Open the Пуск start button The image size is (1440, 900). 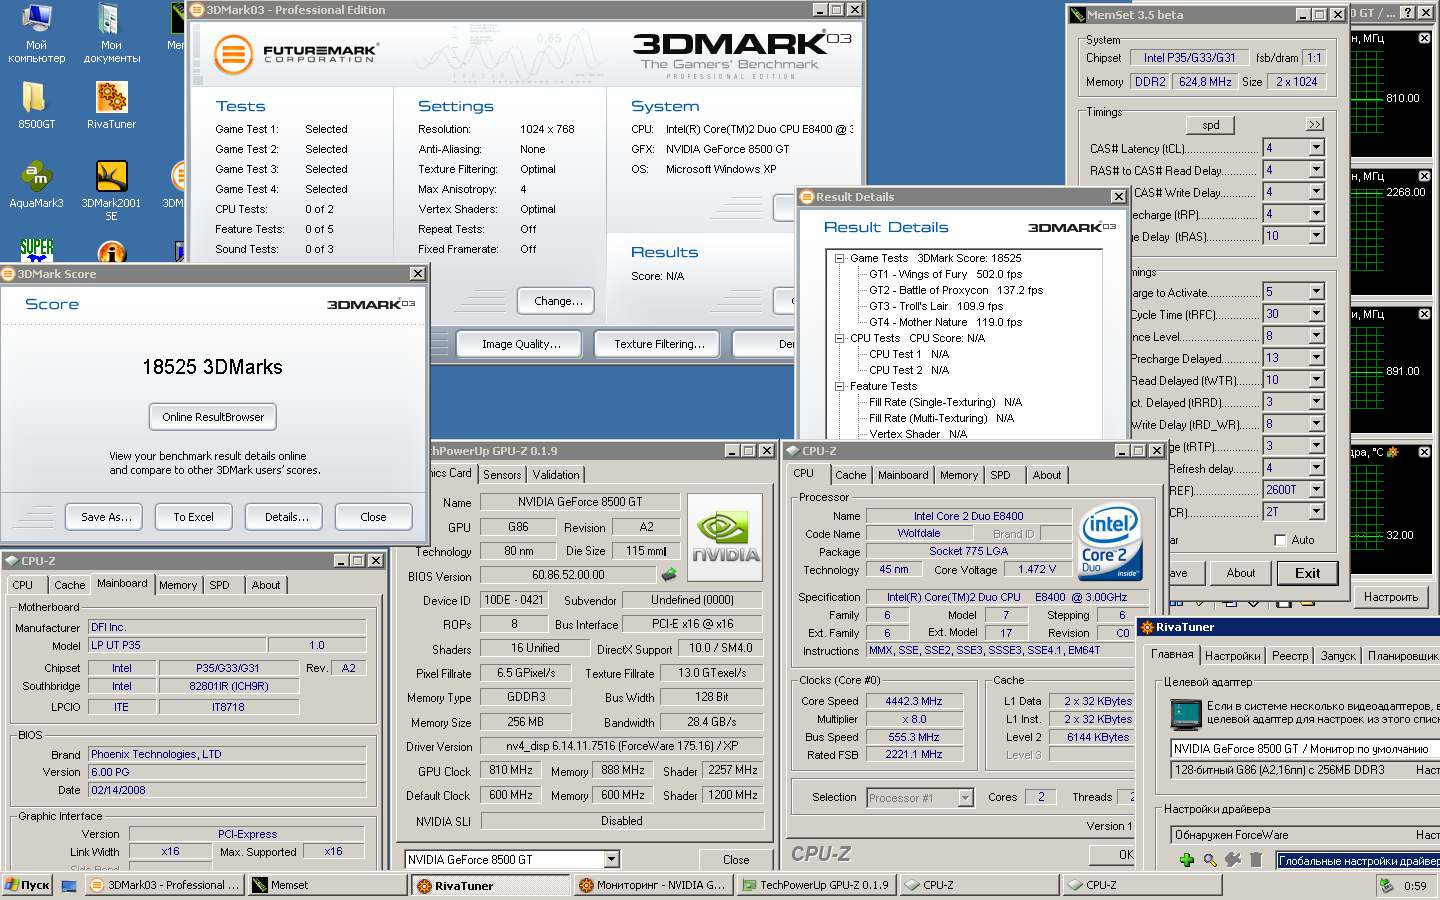(x=27, y=885)
